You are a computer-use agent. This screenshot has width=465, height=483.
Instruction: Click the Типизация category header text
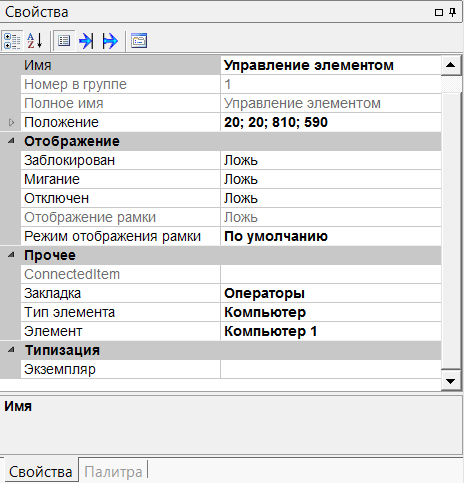click(62, 350)
